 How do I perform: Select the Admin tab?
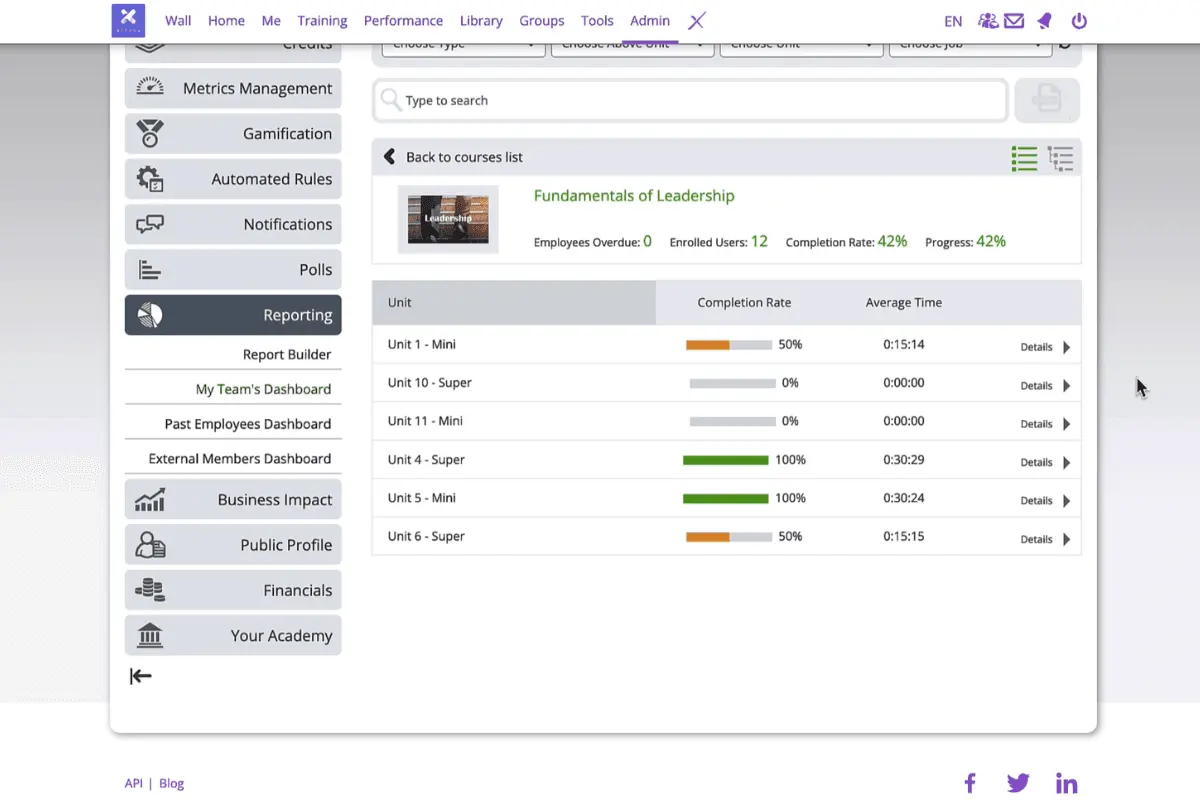point(650,20)
